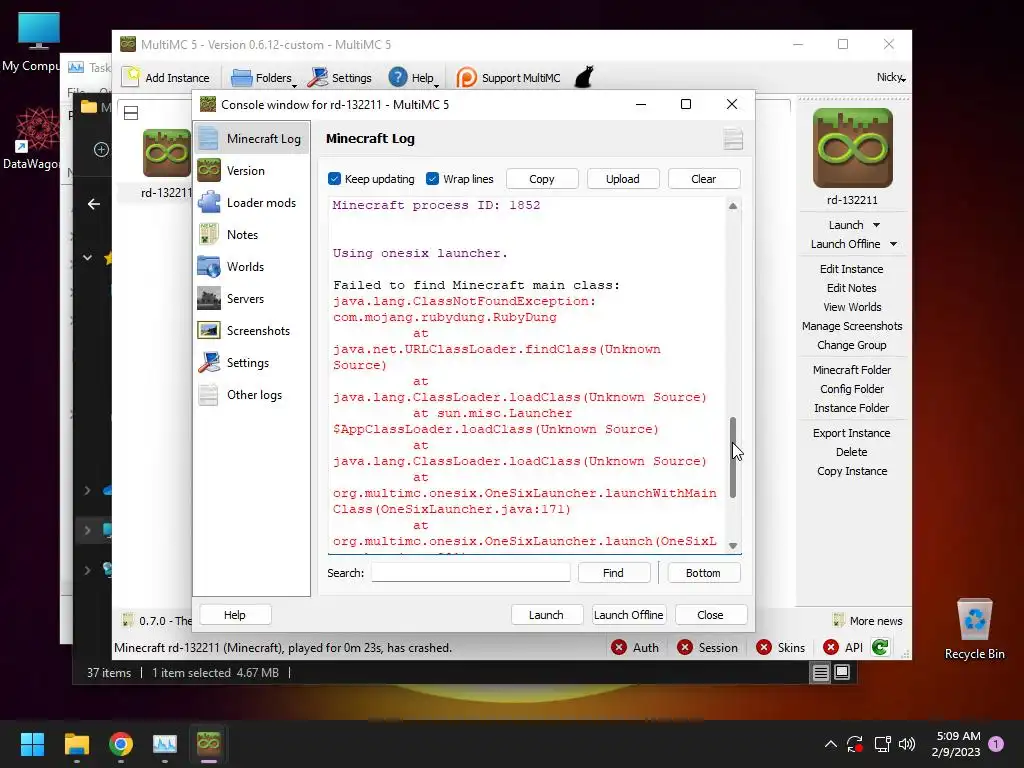The height and width of the screenshot is (768, 1024).
Task: Click the back arrow in File Explorer window
Action: 94,204
